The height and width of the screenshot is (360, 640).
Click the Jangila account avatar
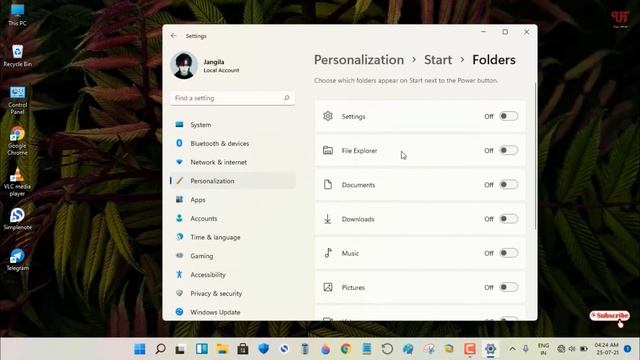click(184, 65)
